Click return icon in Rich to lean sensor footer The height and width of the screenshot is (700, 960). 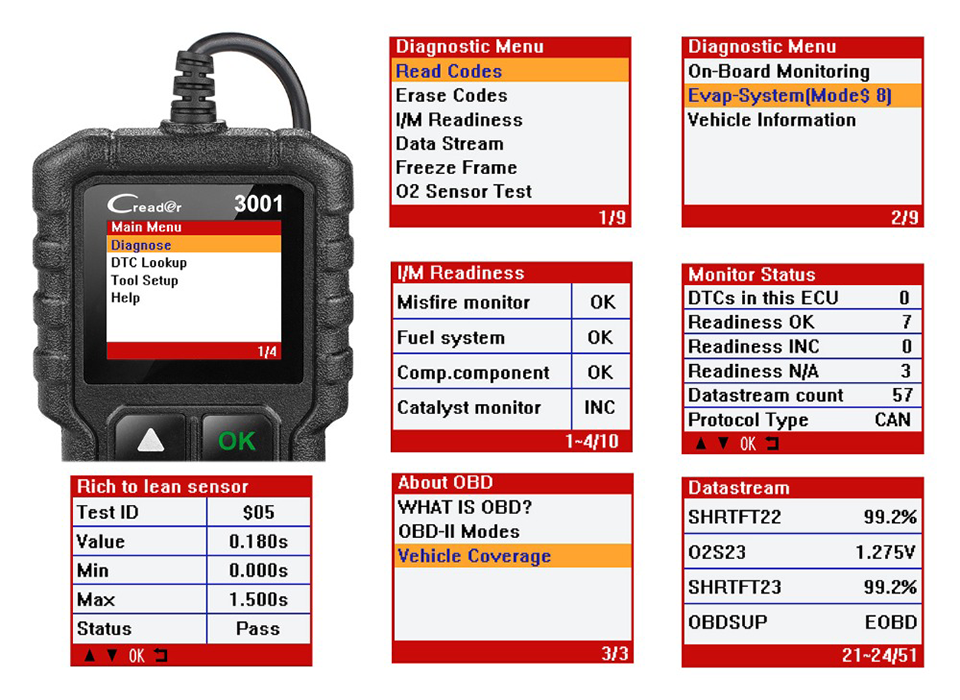[x=159, y=655]
